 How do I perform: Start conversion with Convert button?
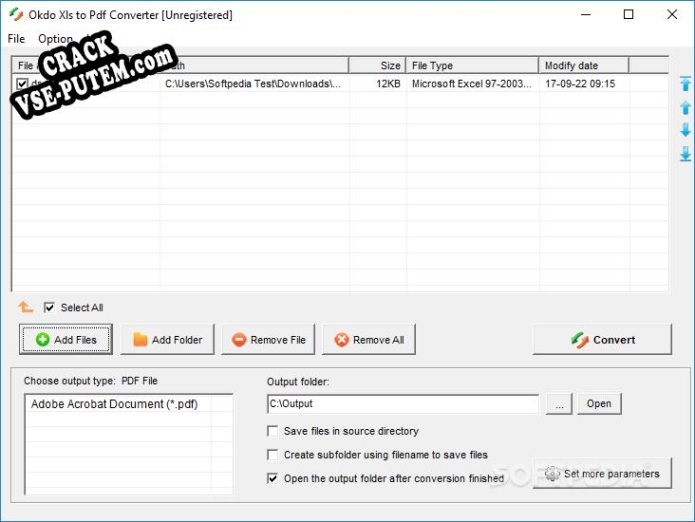[602, 340]
